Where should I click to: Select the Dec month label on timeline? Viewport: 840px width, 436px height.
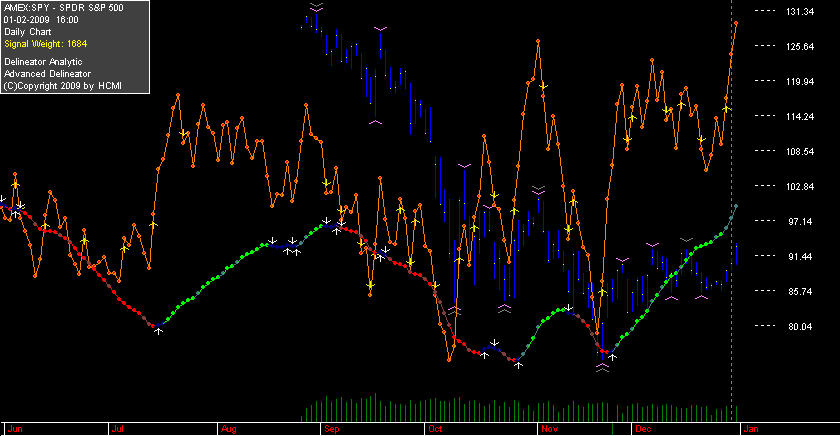point(643,429)
